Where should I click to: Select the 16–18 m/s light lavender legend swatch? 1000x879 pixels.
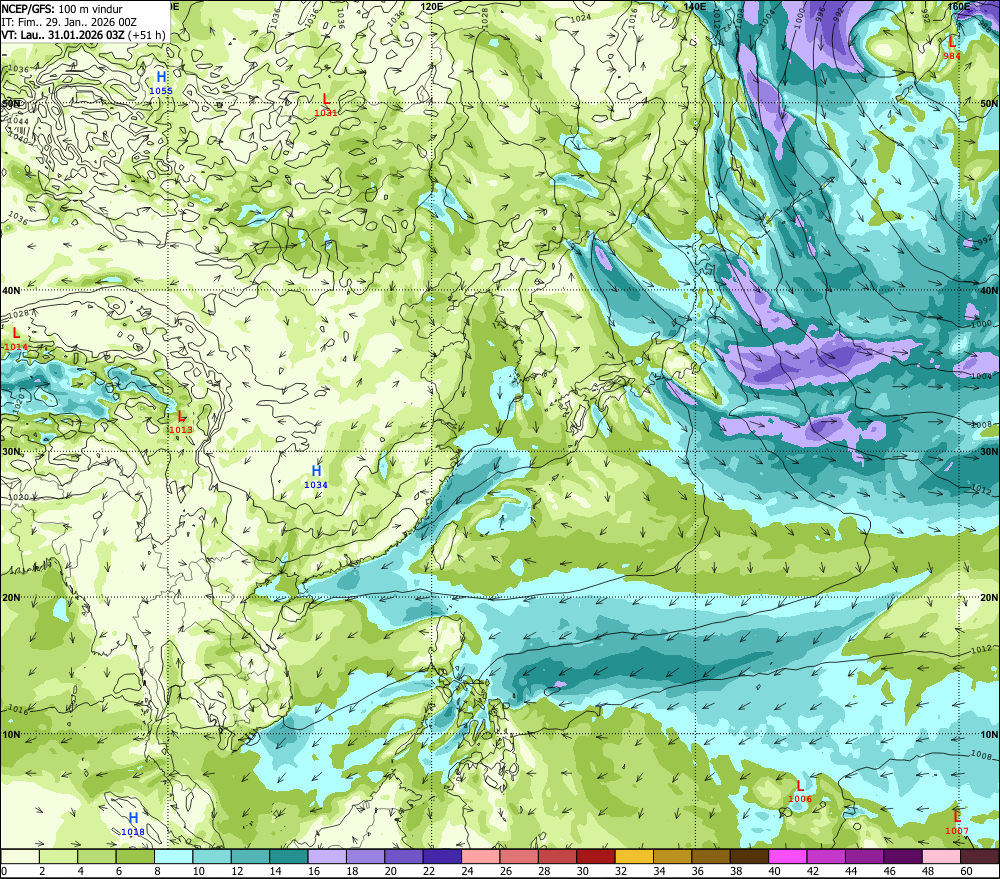point(327,856)
